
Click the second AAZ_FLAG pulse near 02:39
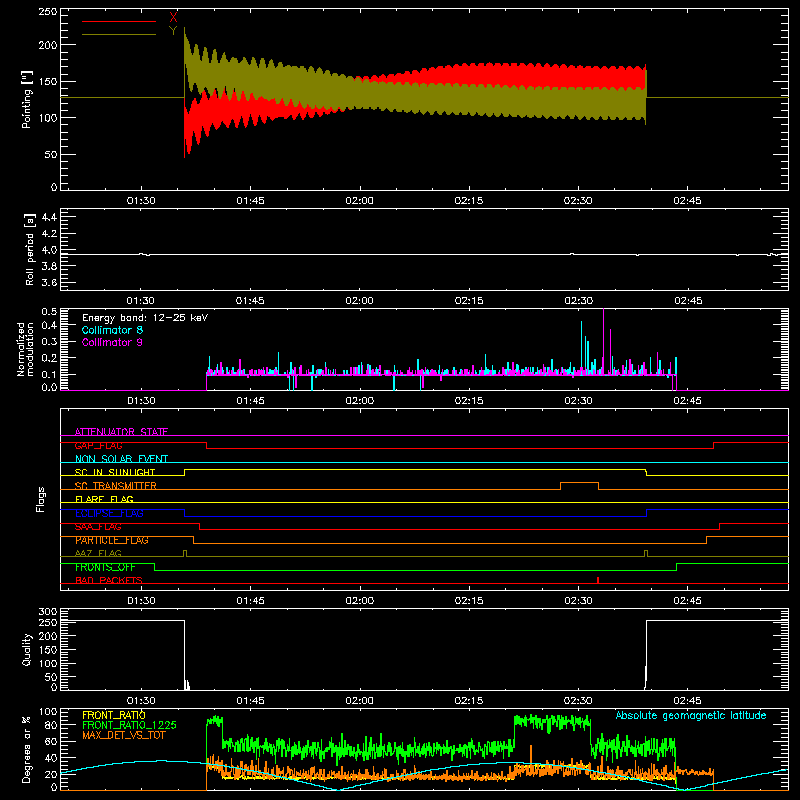point(646,553)
